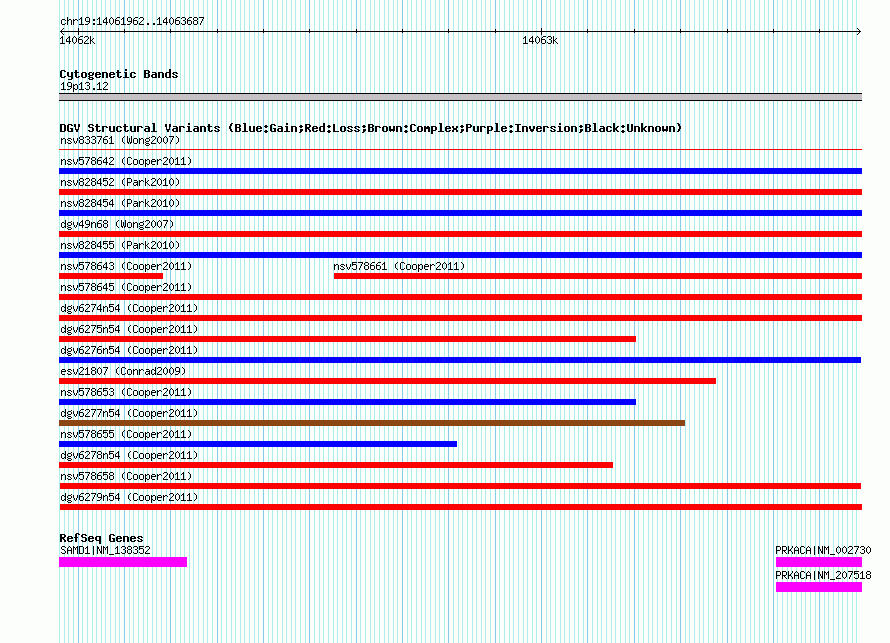Viewport: 890px width, 643px height.
Task: Click the nsv828454 (Park2010) label
Action: pyautogui.click(x=120, y=203)
